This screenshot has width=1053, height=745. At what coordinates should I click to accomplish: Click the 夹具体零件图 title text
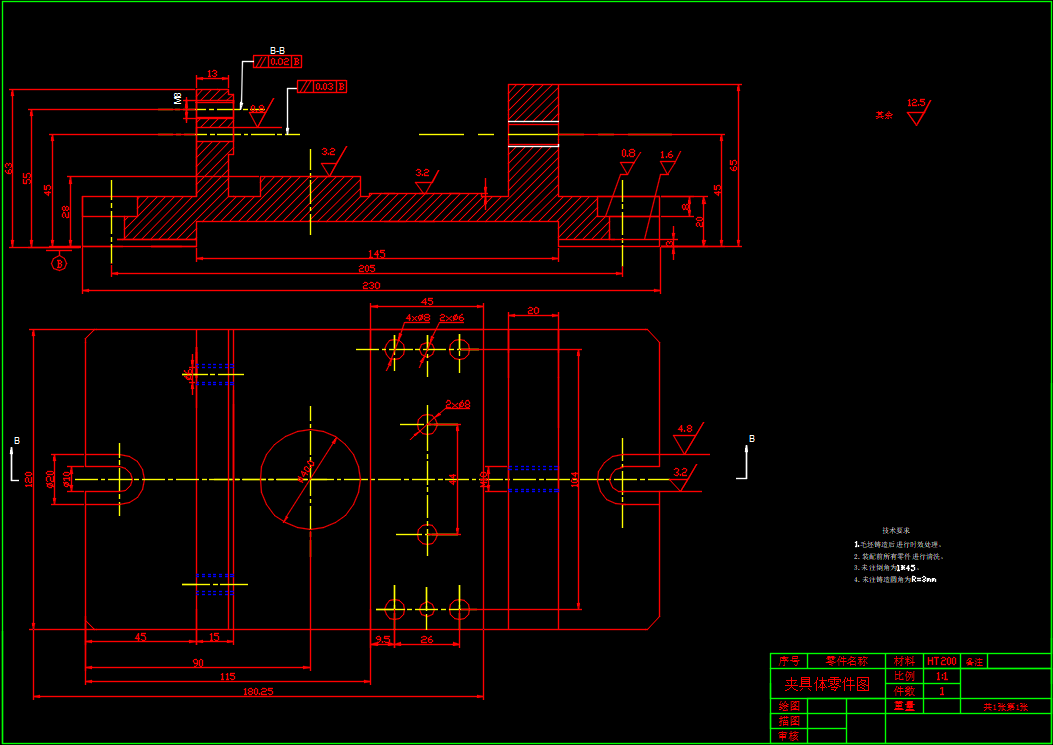pyautogui.click(x=827, y=685)
